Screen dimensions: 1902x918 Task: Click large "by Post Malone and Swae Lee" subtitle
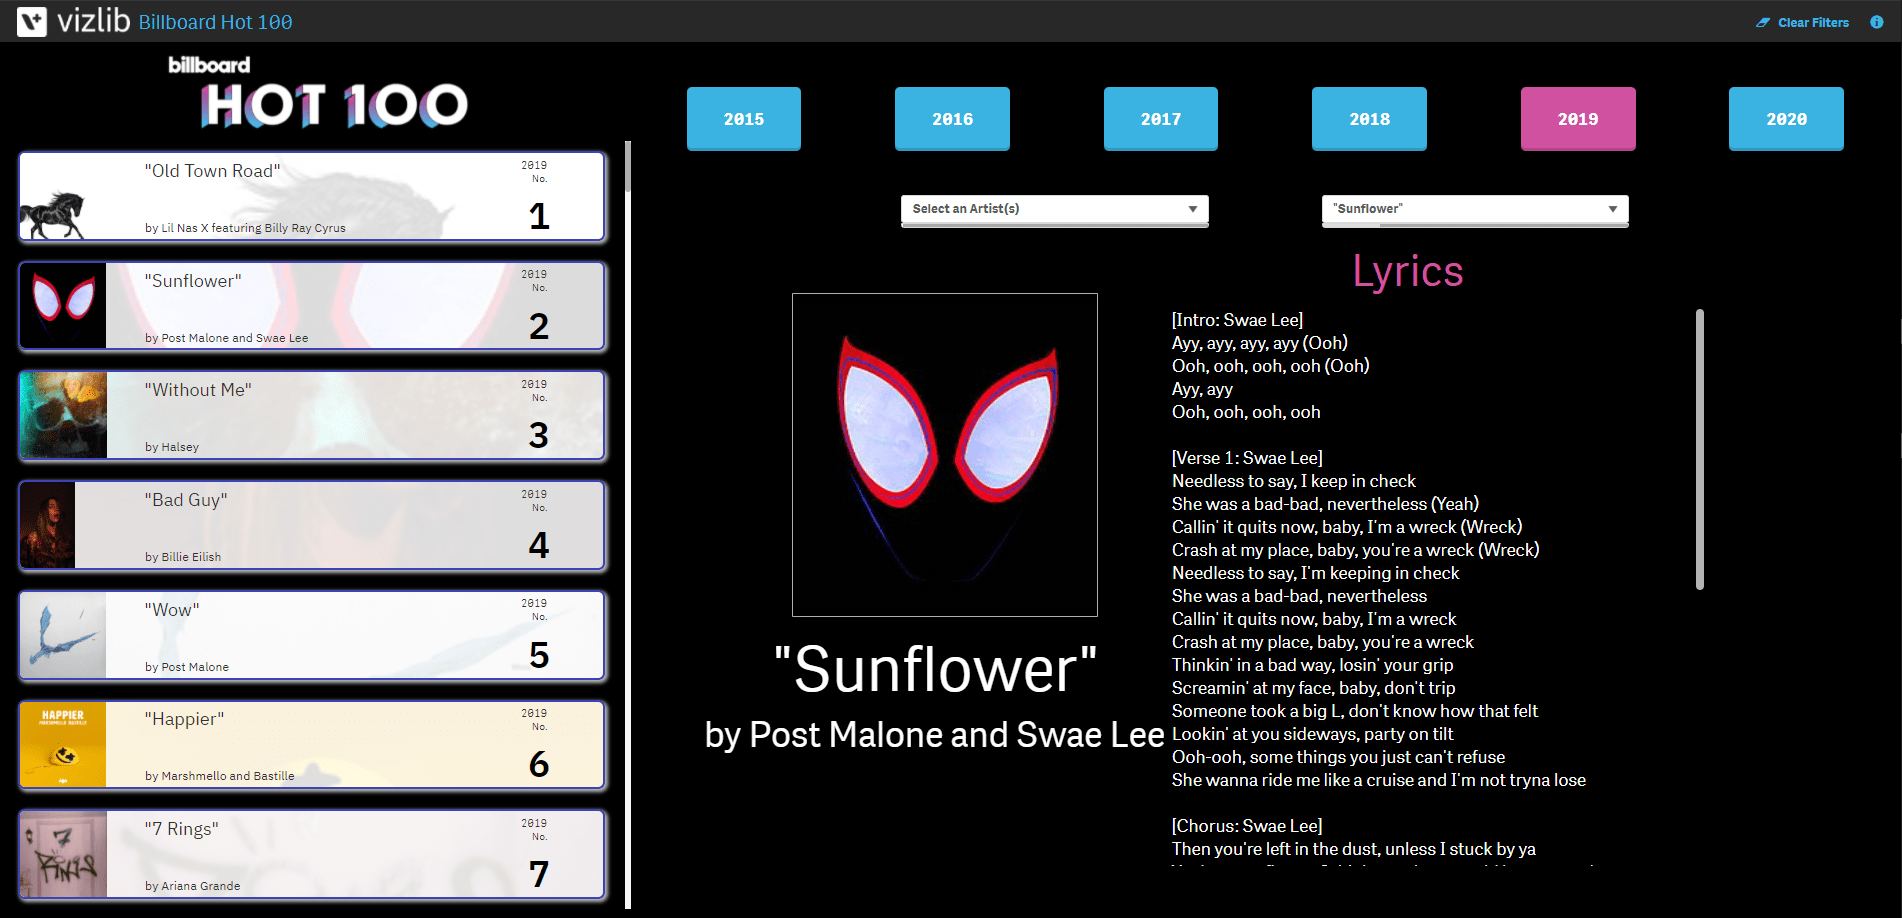[935, 735]
